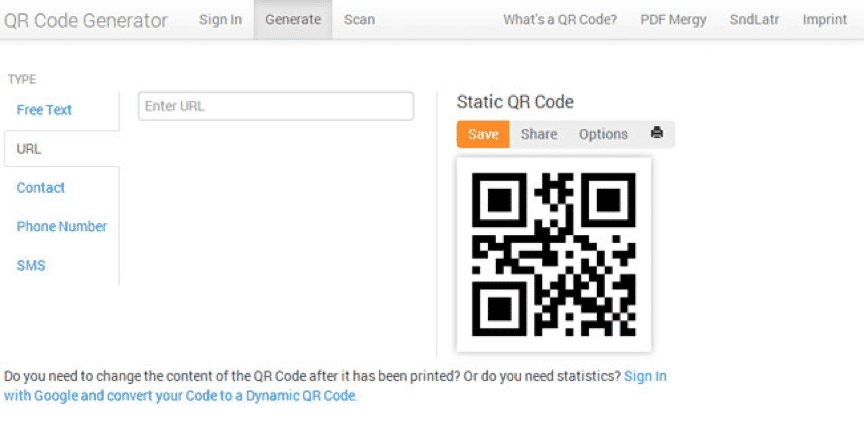Go to the Imprint page
The width and height of the screenshot is (864, 433).
pyautogui.click(x=825, y=20)
